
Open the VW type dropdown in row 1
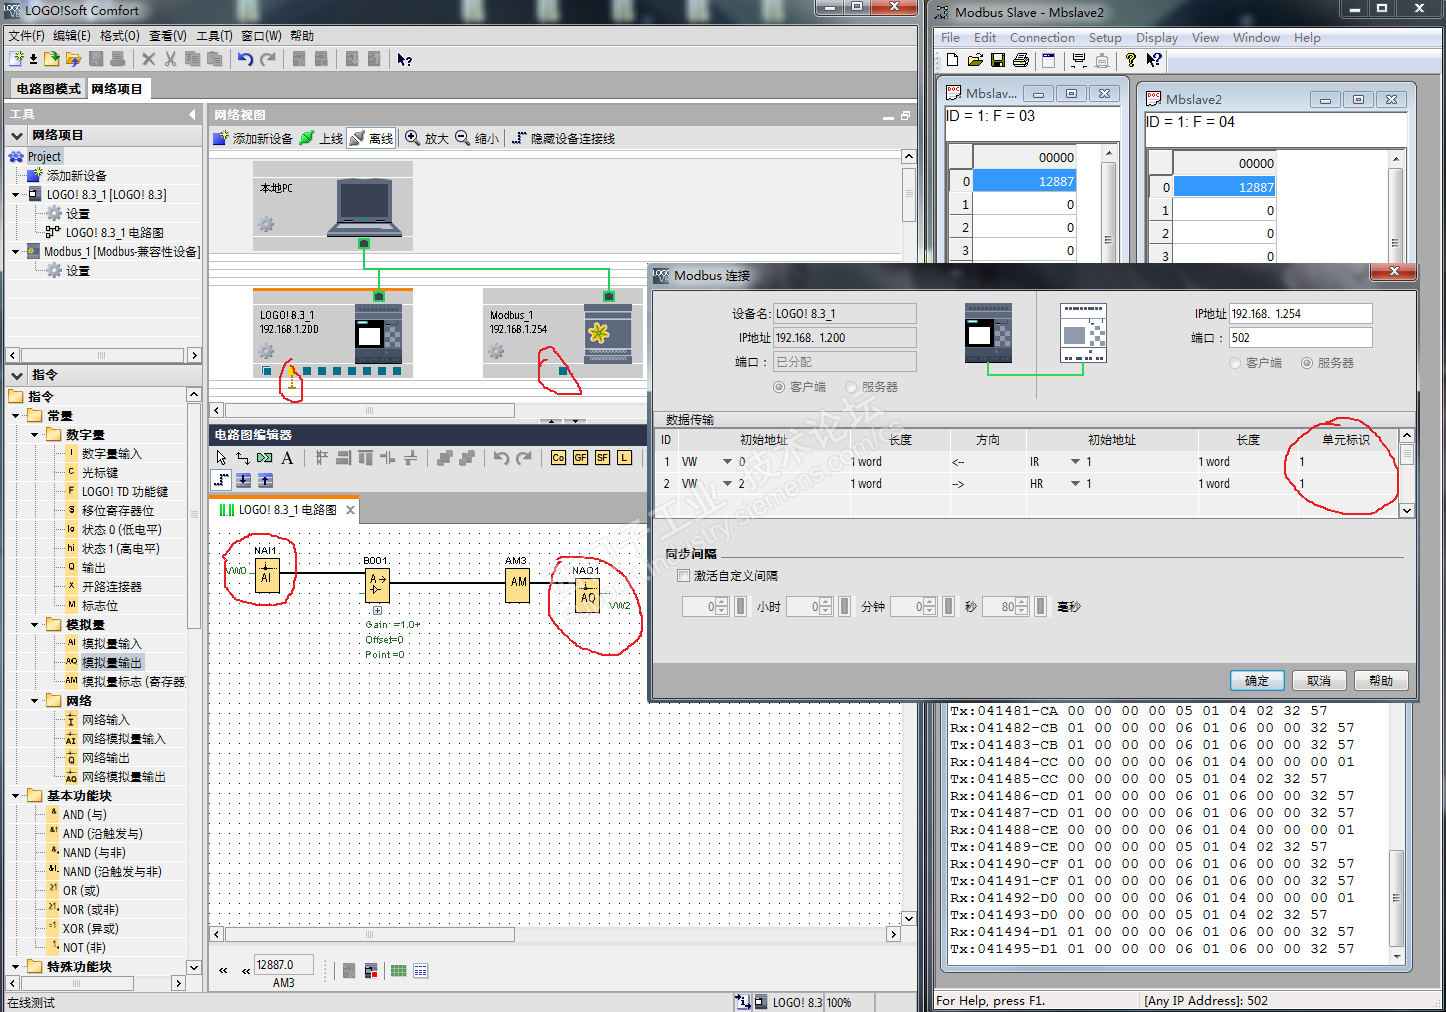click(727, 462)
